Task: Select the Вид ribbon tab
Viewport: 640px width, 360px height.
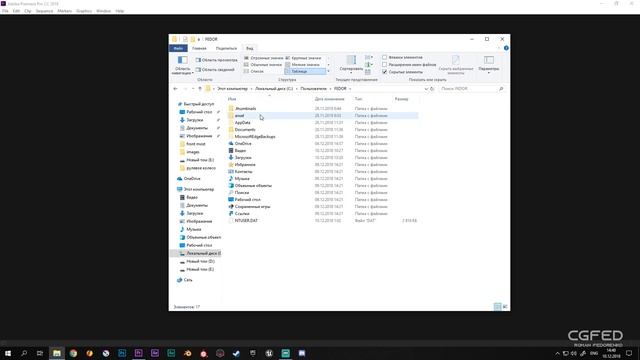Action: [249, 48]
